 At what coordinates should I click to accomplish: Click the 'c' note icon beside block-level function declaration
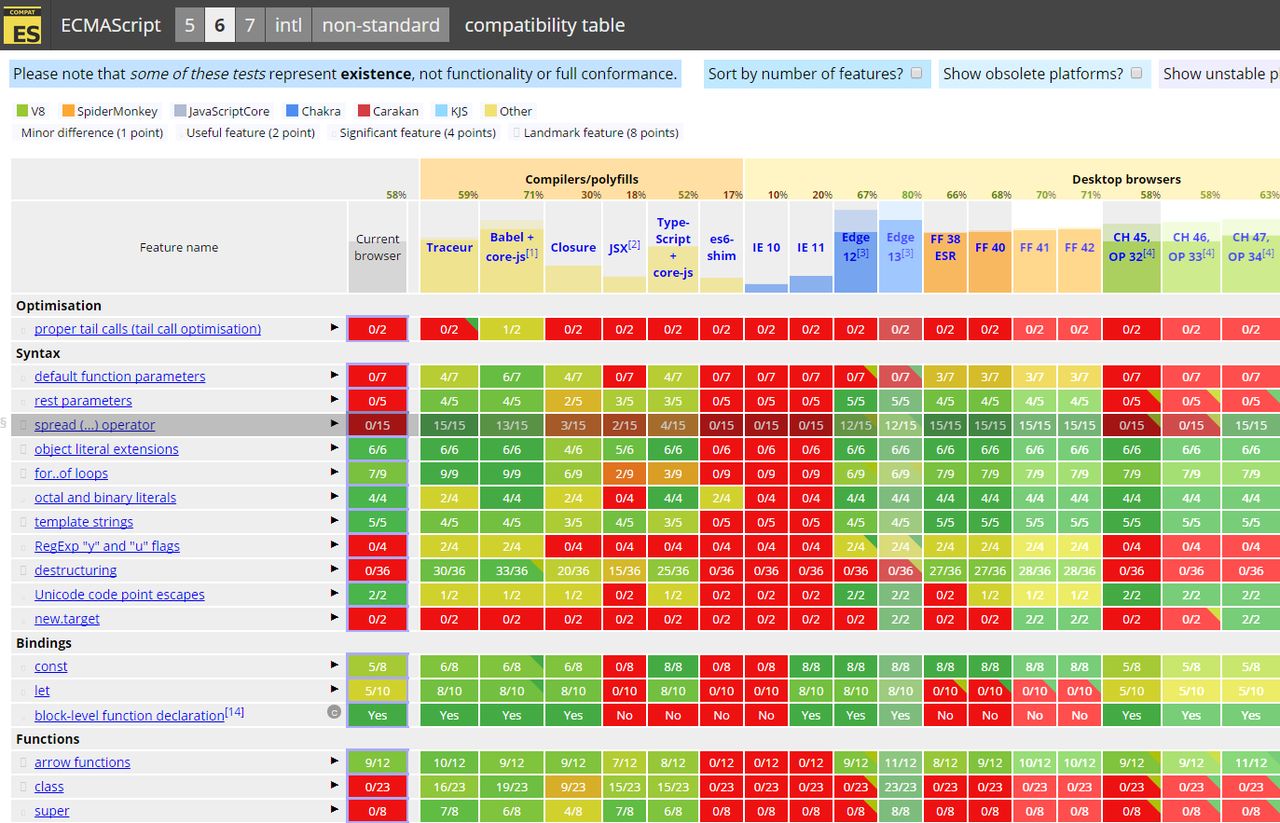tap(334, 712)
